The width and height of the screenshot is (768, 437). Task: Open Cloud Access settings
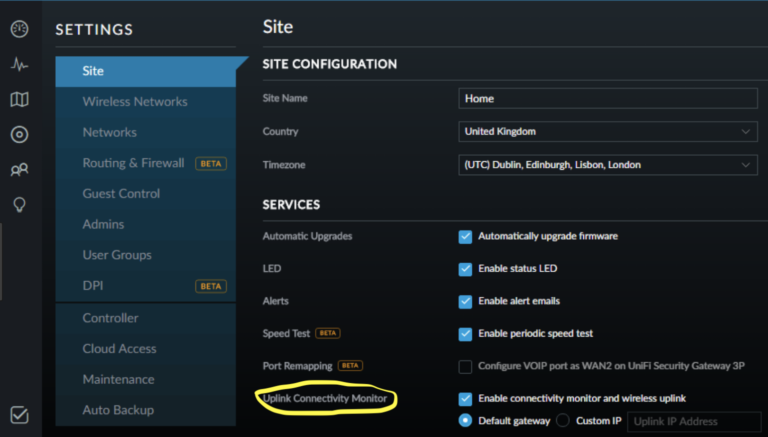pyautogui.click(x=145, y=349)
